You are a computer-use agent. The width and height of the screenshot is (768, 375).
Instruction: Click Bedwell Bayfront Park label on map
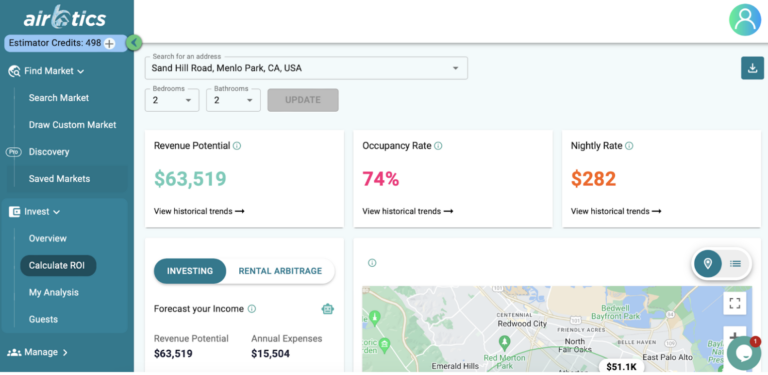[615, 312]
